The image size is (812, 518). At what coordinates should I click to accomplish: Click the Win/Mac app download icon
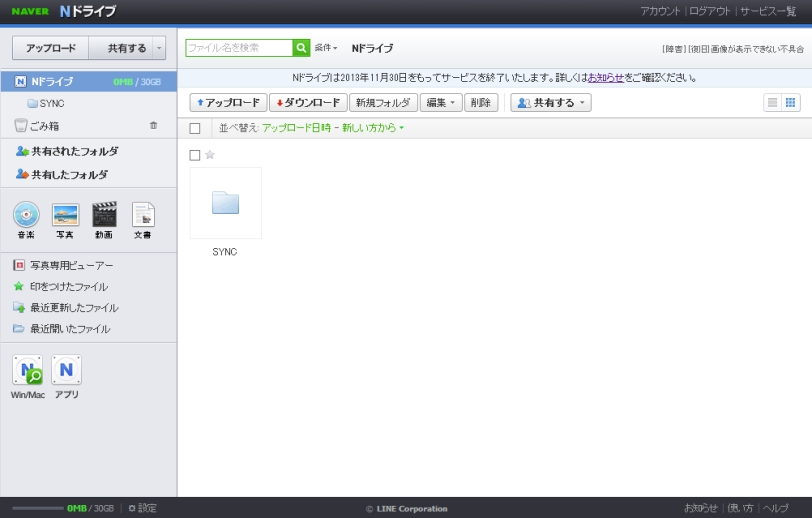pyautogui.click(x=27, y=369)
